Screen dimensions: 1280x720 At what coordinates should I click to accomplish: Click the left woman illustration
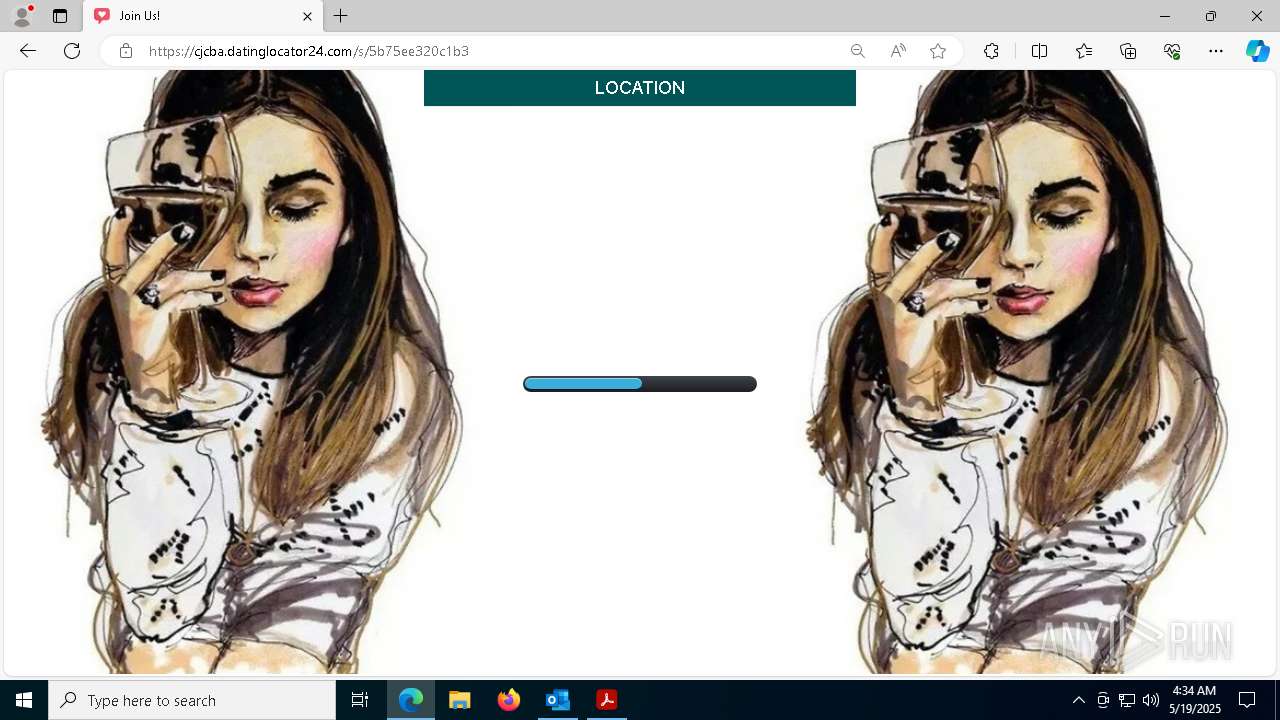tap(250, 372)
